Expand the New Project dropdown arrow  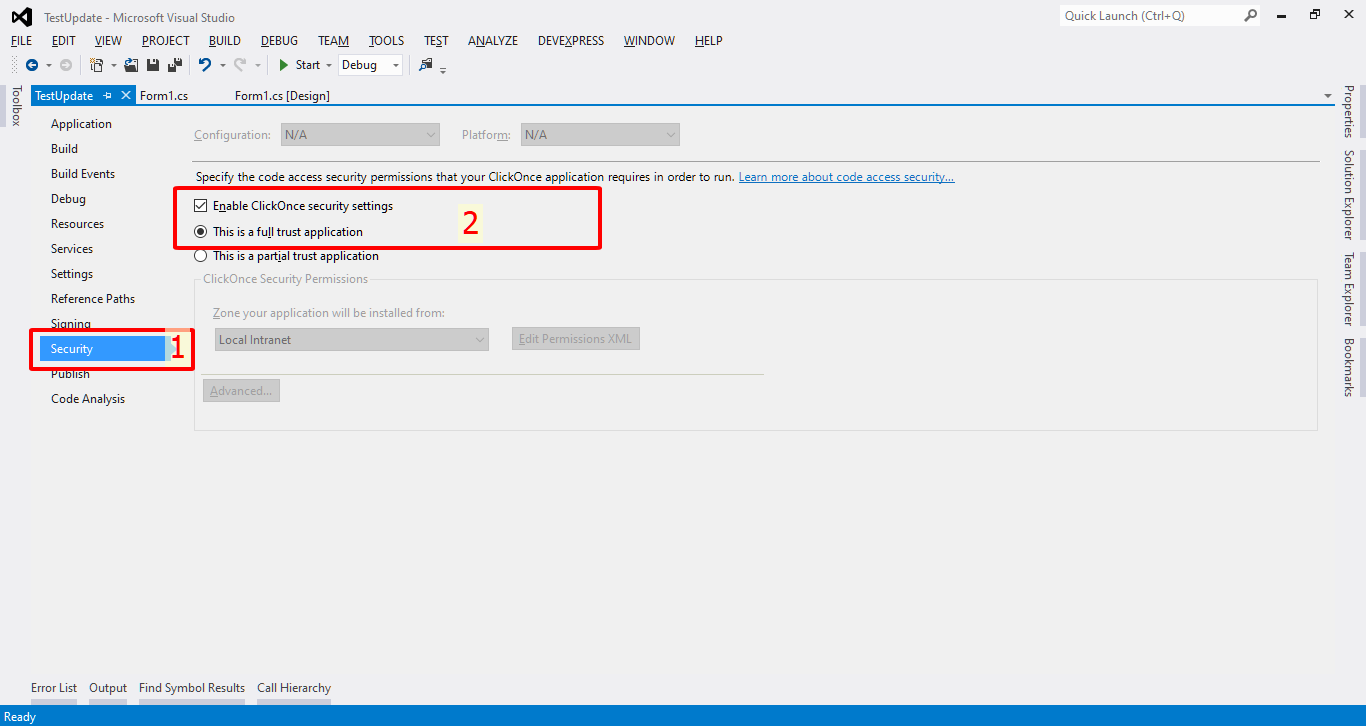click(x=113, y=65)
